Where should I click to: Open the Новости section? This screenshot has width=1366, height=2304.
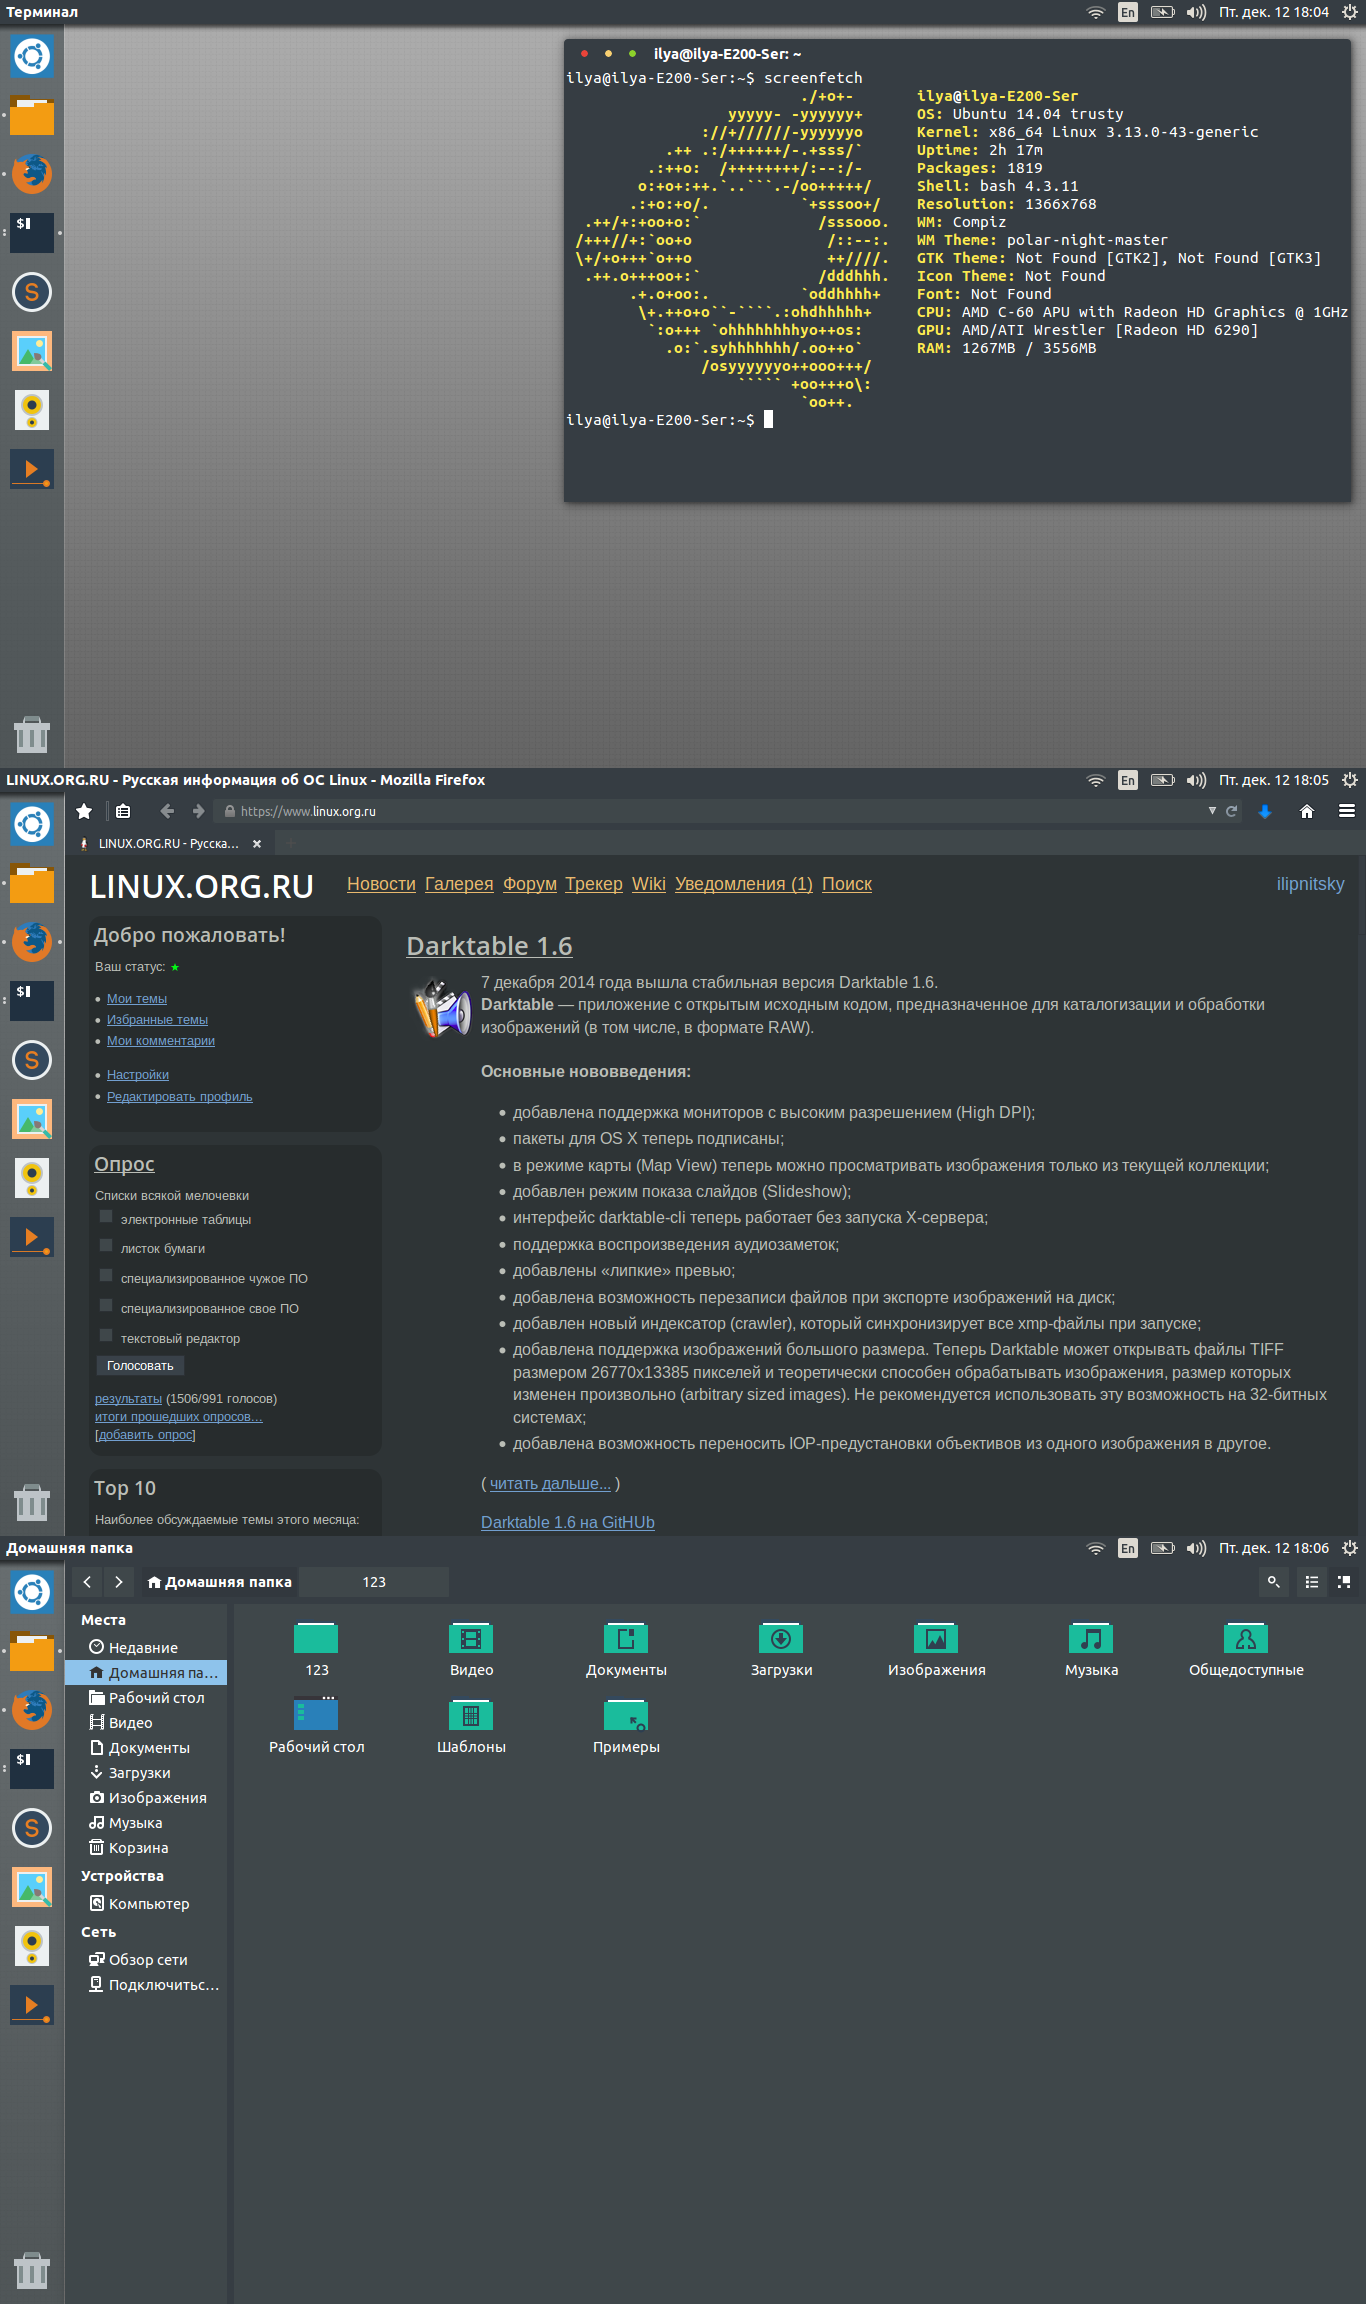[x=381, y=884]
